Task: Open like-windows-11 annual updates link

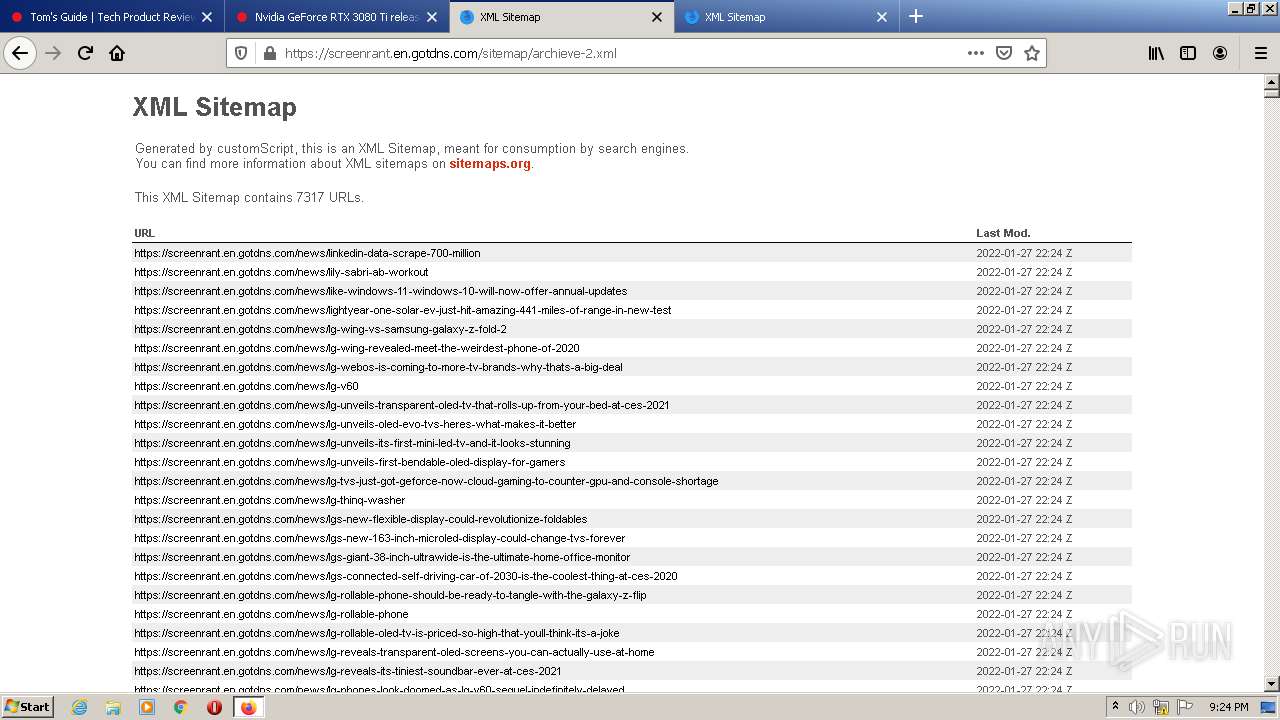Action: [381, 291]
